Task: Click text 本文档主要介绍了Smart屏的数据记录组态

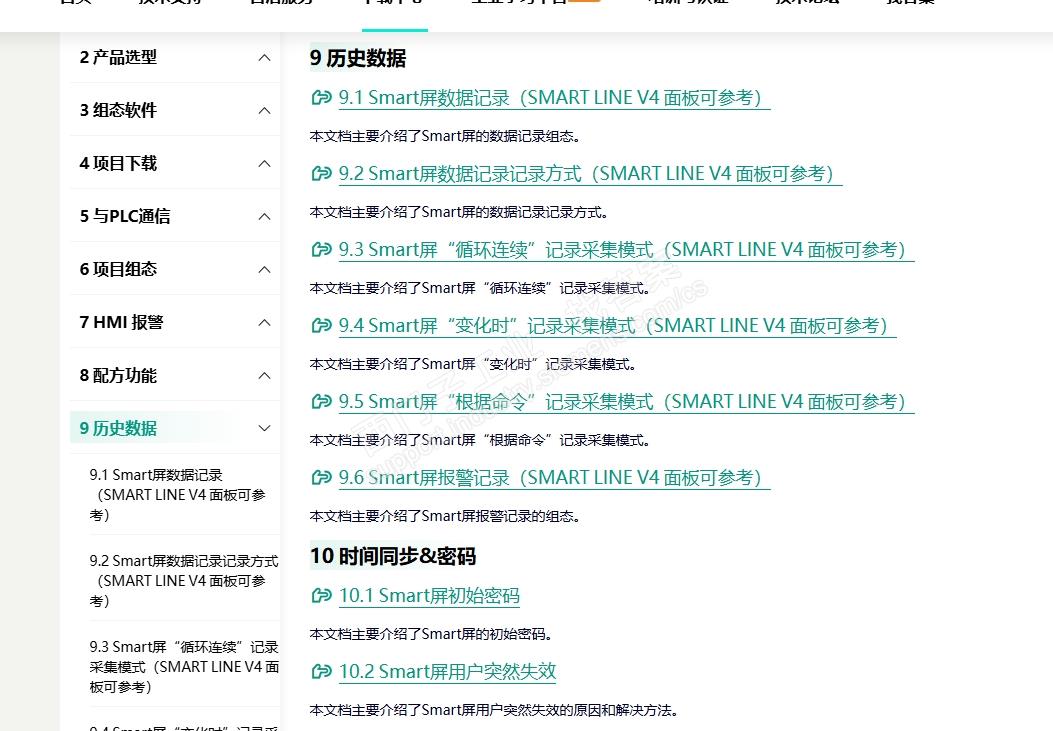Action: point(445,136)
